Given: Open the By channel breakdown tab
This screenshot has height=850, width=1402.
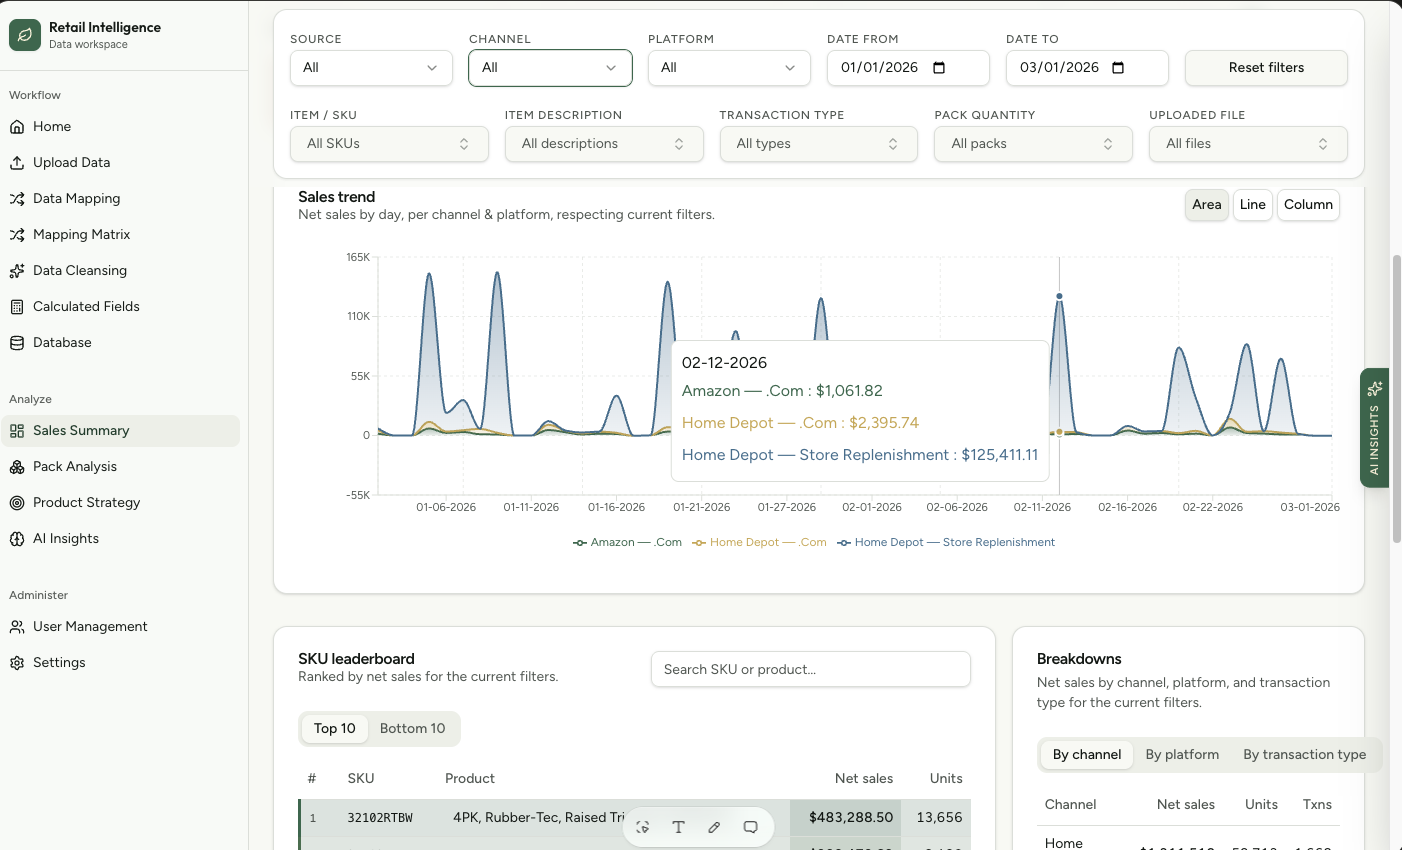Looking at the screenshot, I should 1087,755.
